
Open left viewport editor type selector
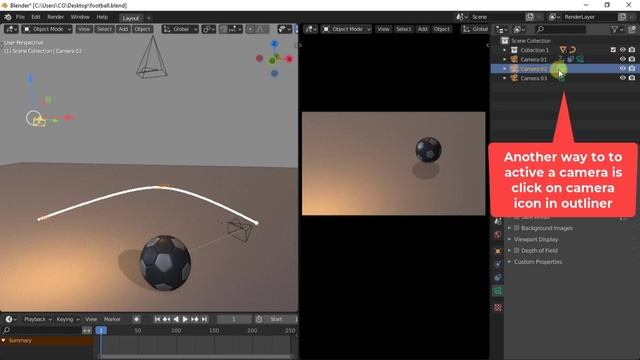pos(11,29)
